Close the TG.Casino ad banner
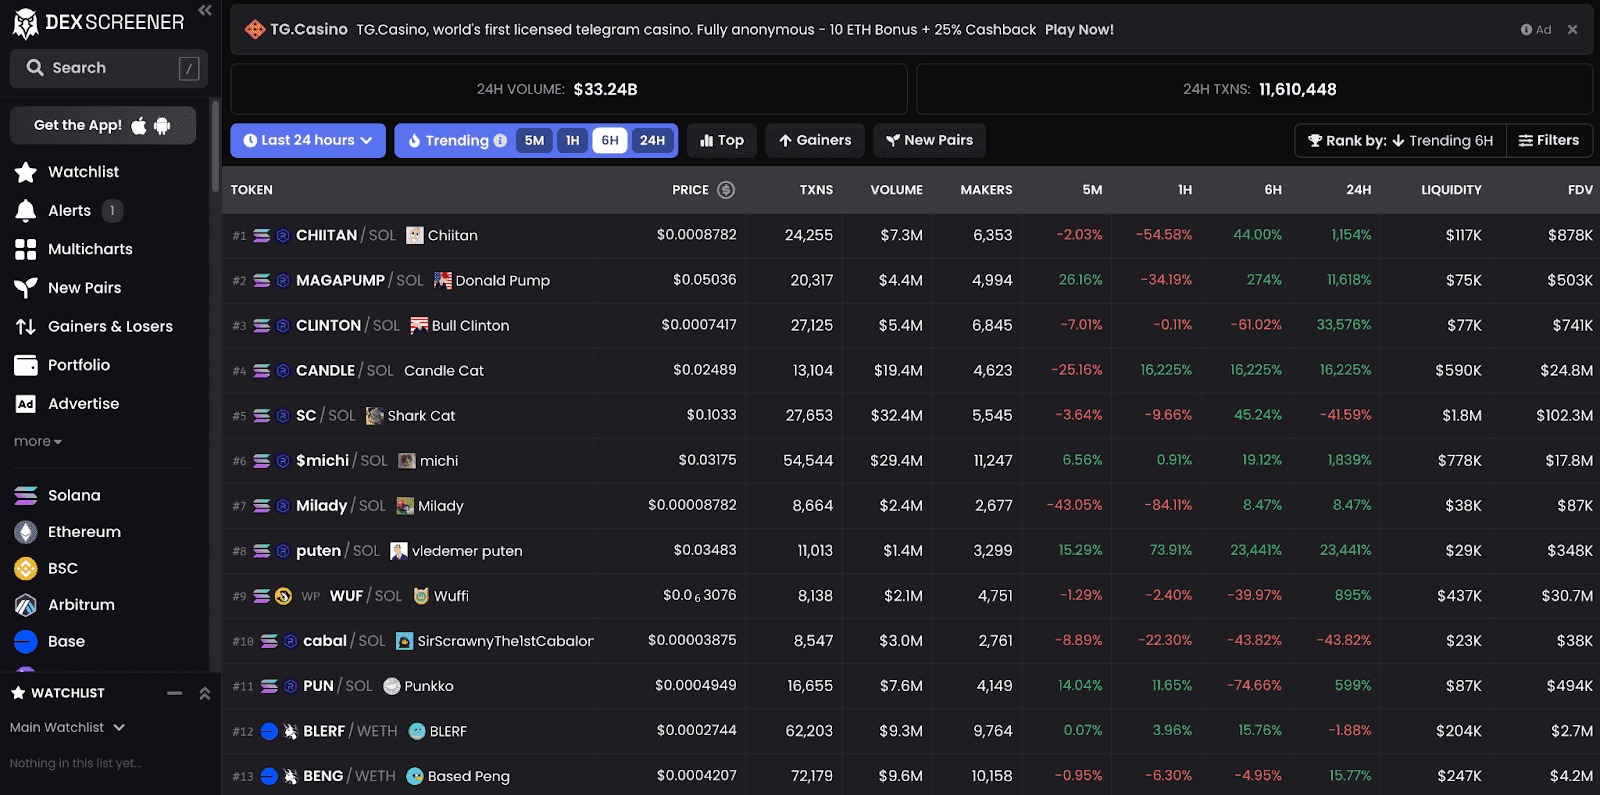The height and width of the screenshot is (795, 1600). (1572, 30)
